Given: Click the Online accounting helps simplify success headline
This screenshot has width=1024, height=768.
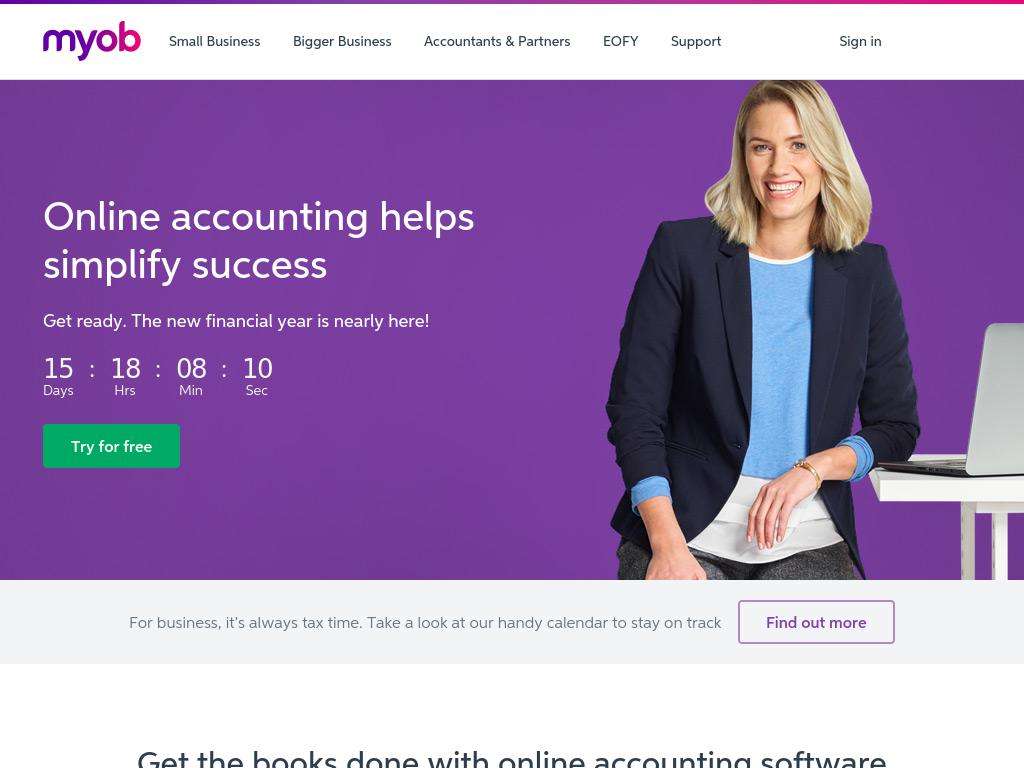Looking at the screenshot, I should (259, 240).
